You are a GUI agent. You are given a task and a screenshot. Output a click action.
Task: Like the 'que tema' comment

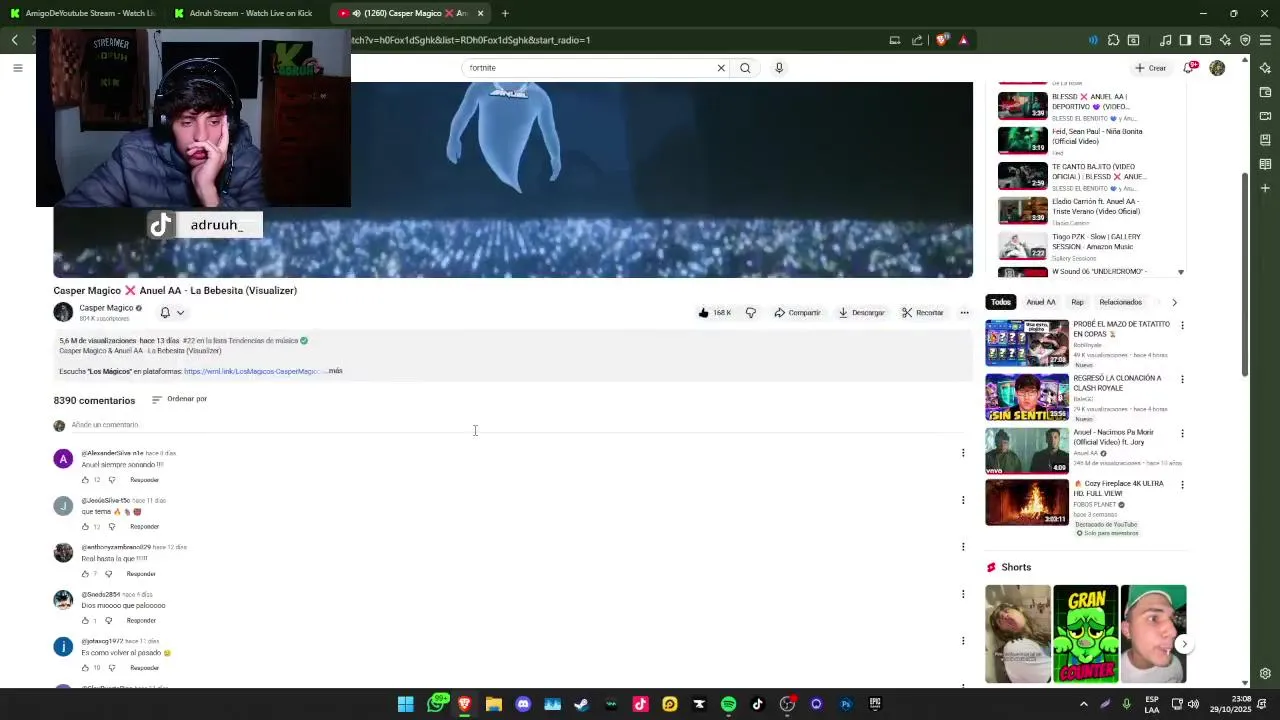pos(85,527)
